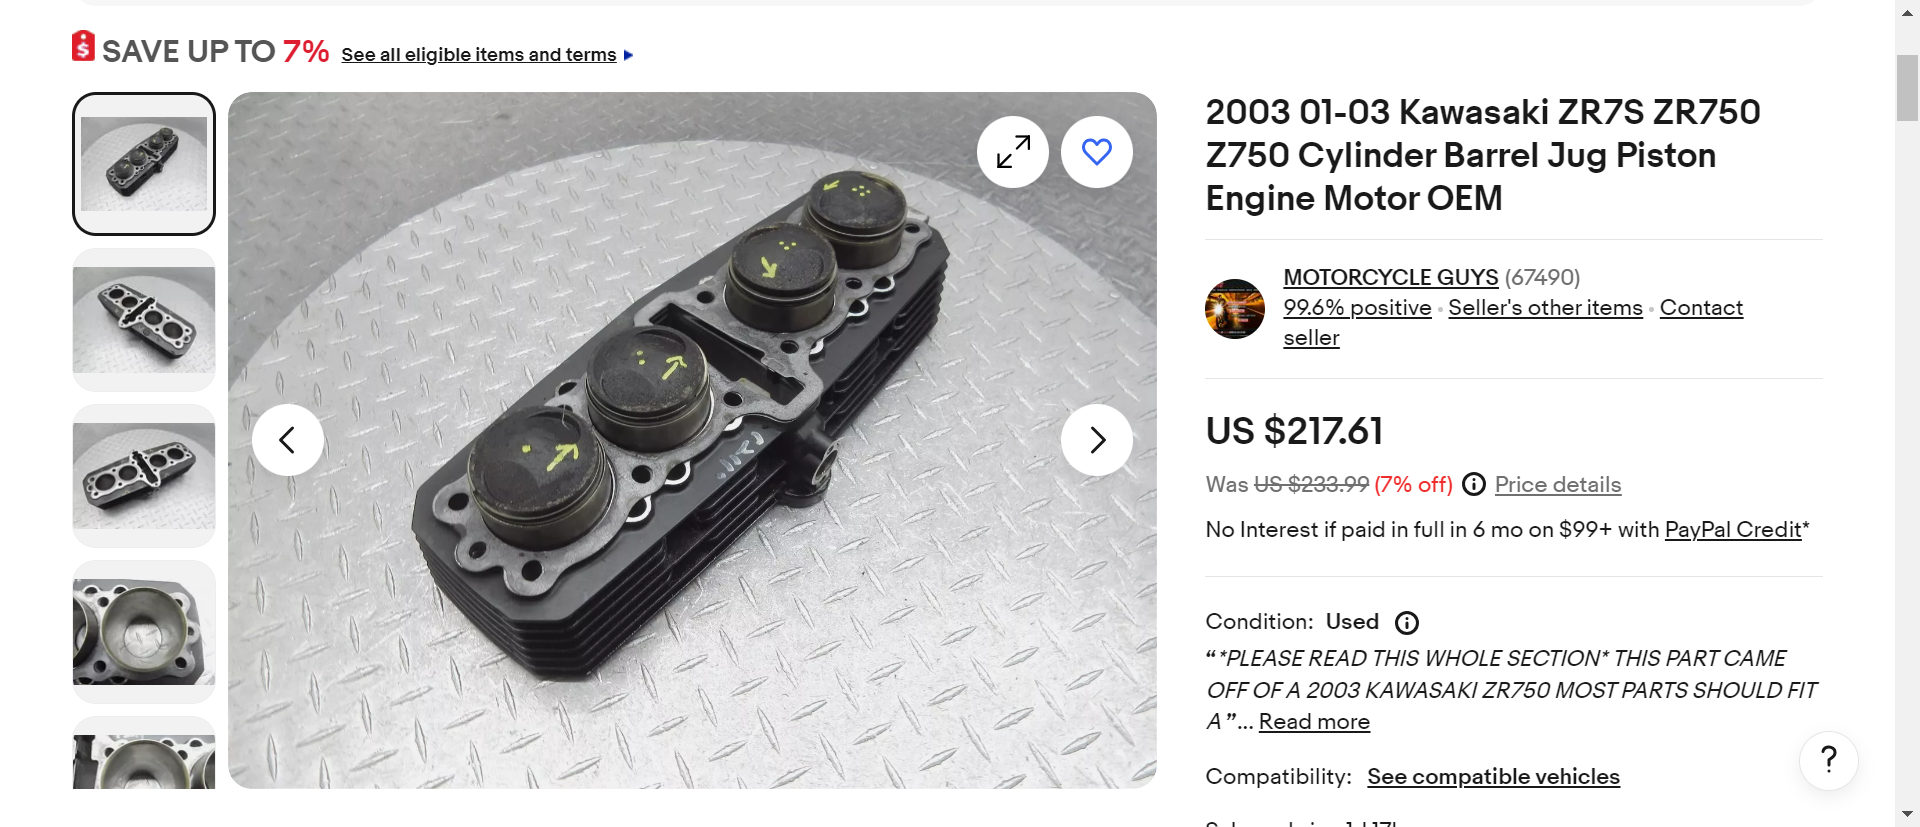Open See all eligible items and terms
1920x827 pixels.
[479, 55]
